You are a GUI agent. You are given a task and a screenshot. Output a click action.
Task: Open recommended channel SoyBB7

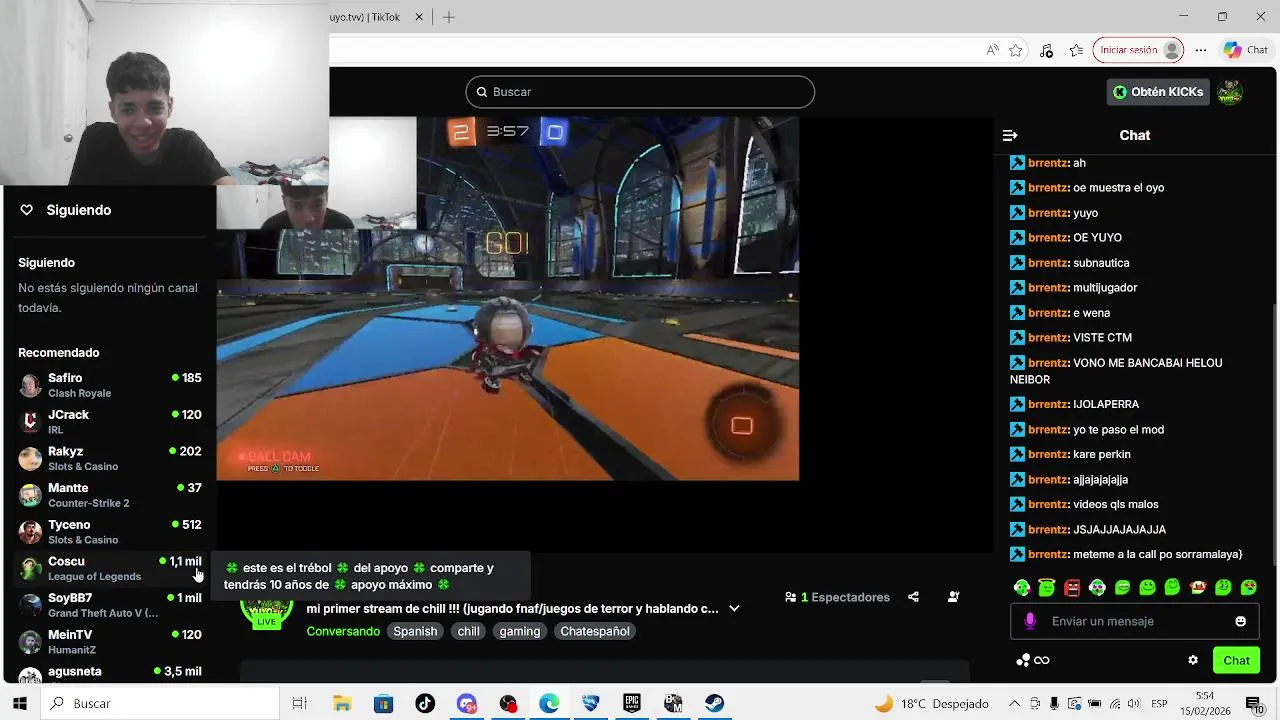click(110, 605)
